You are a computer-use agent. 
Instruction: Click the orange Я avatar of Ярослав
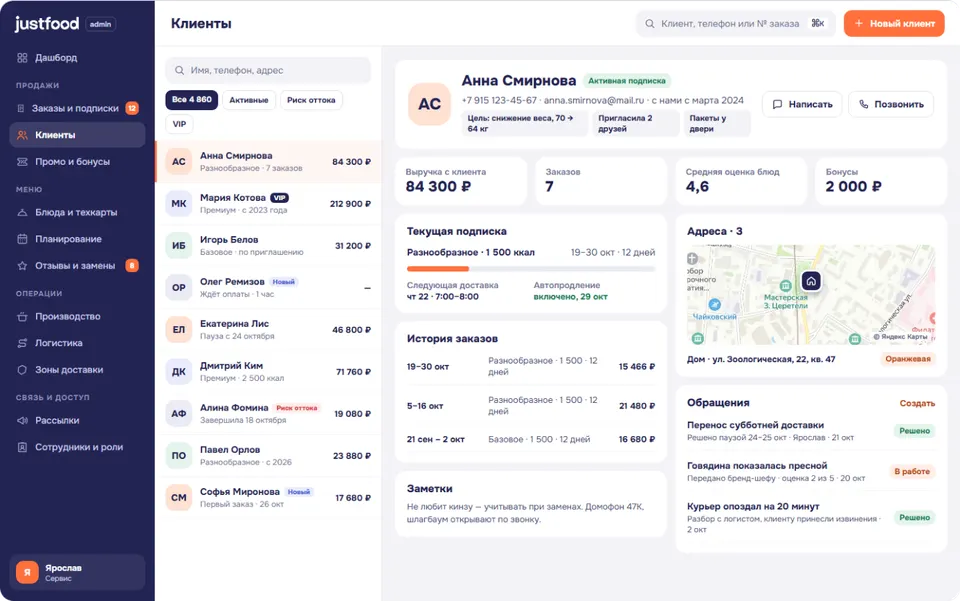(27, 572)
